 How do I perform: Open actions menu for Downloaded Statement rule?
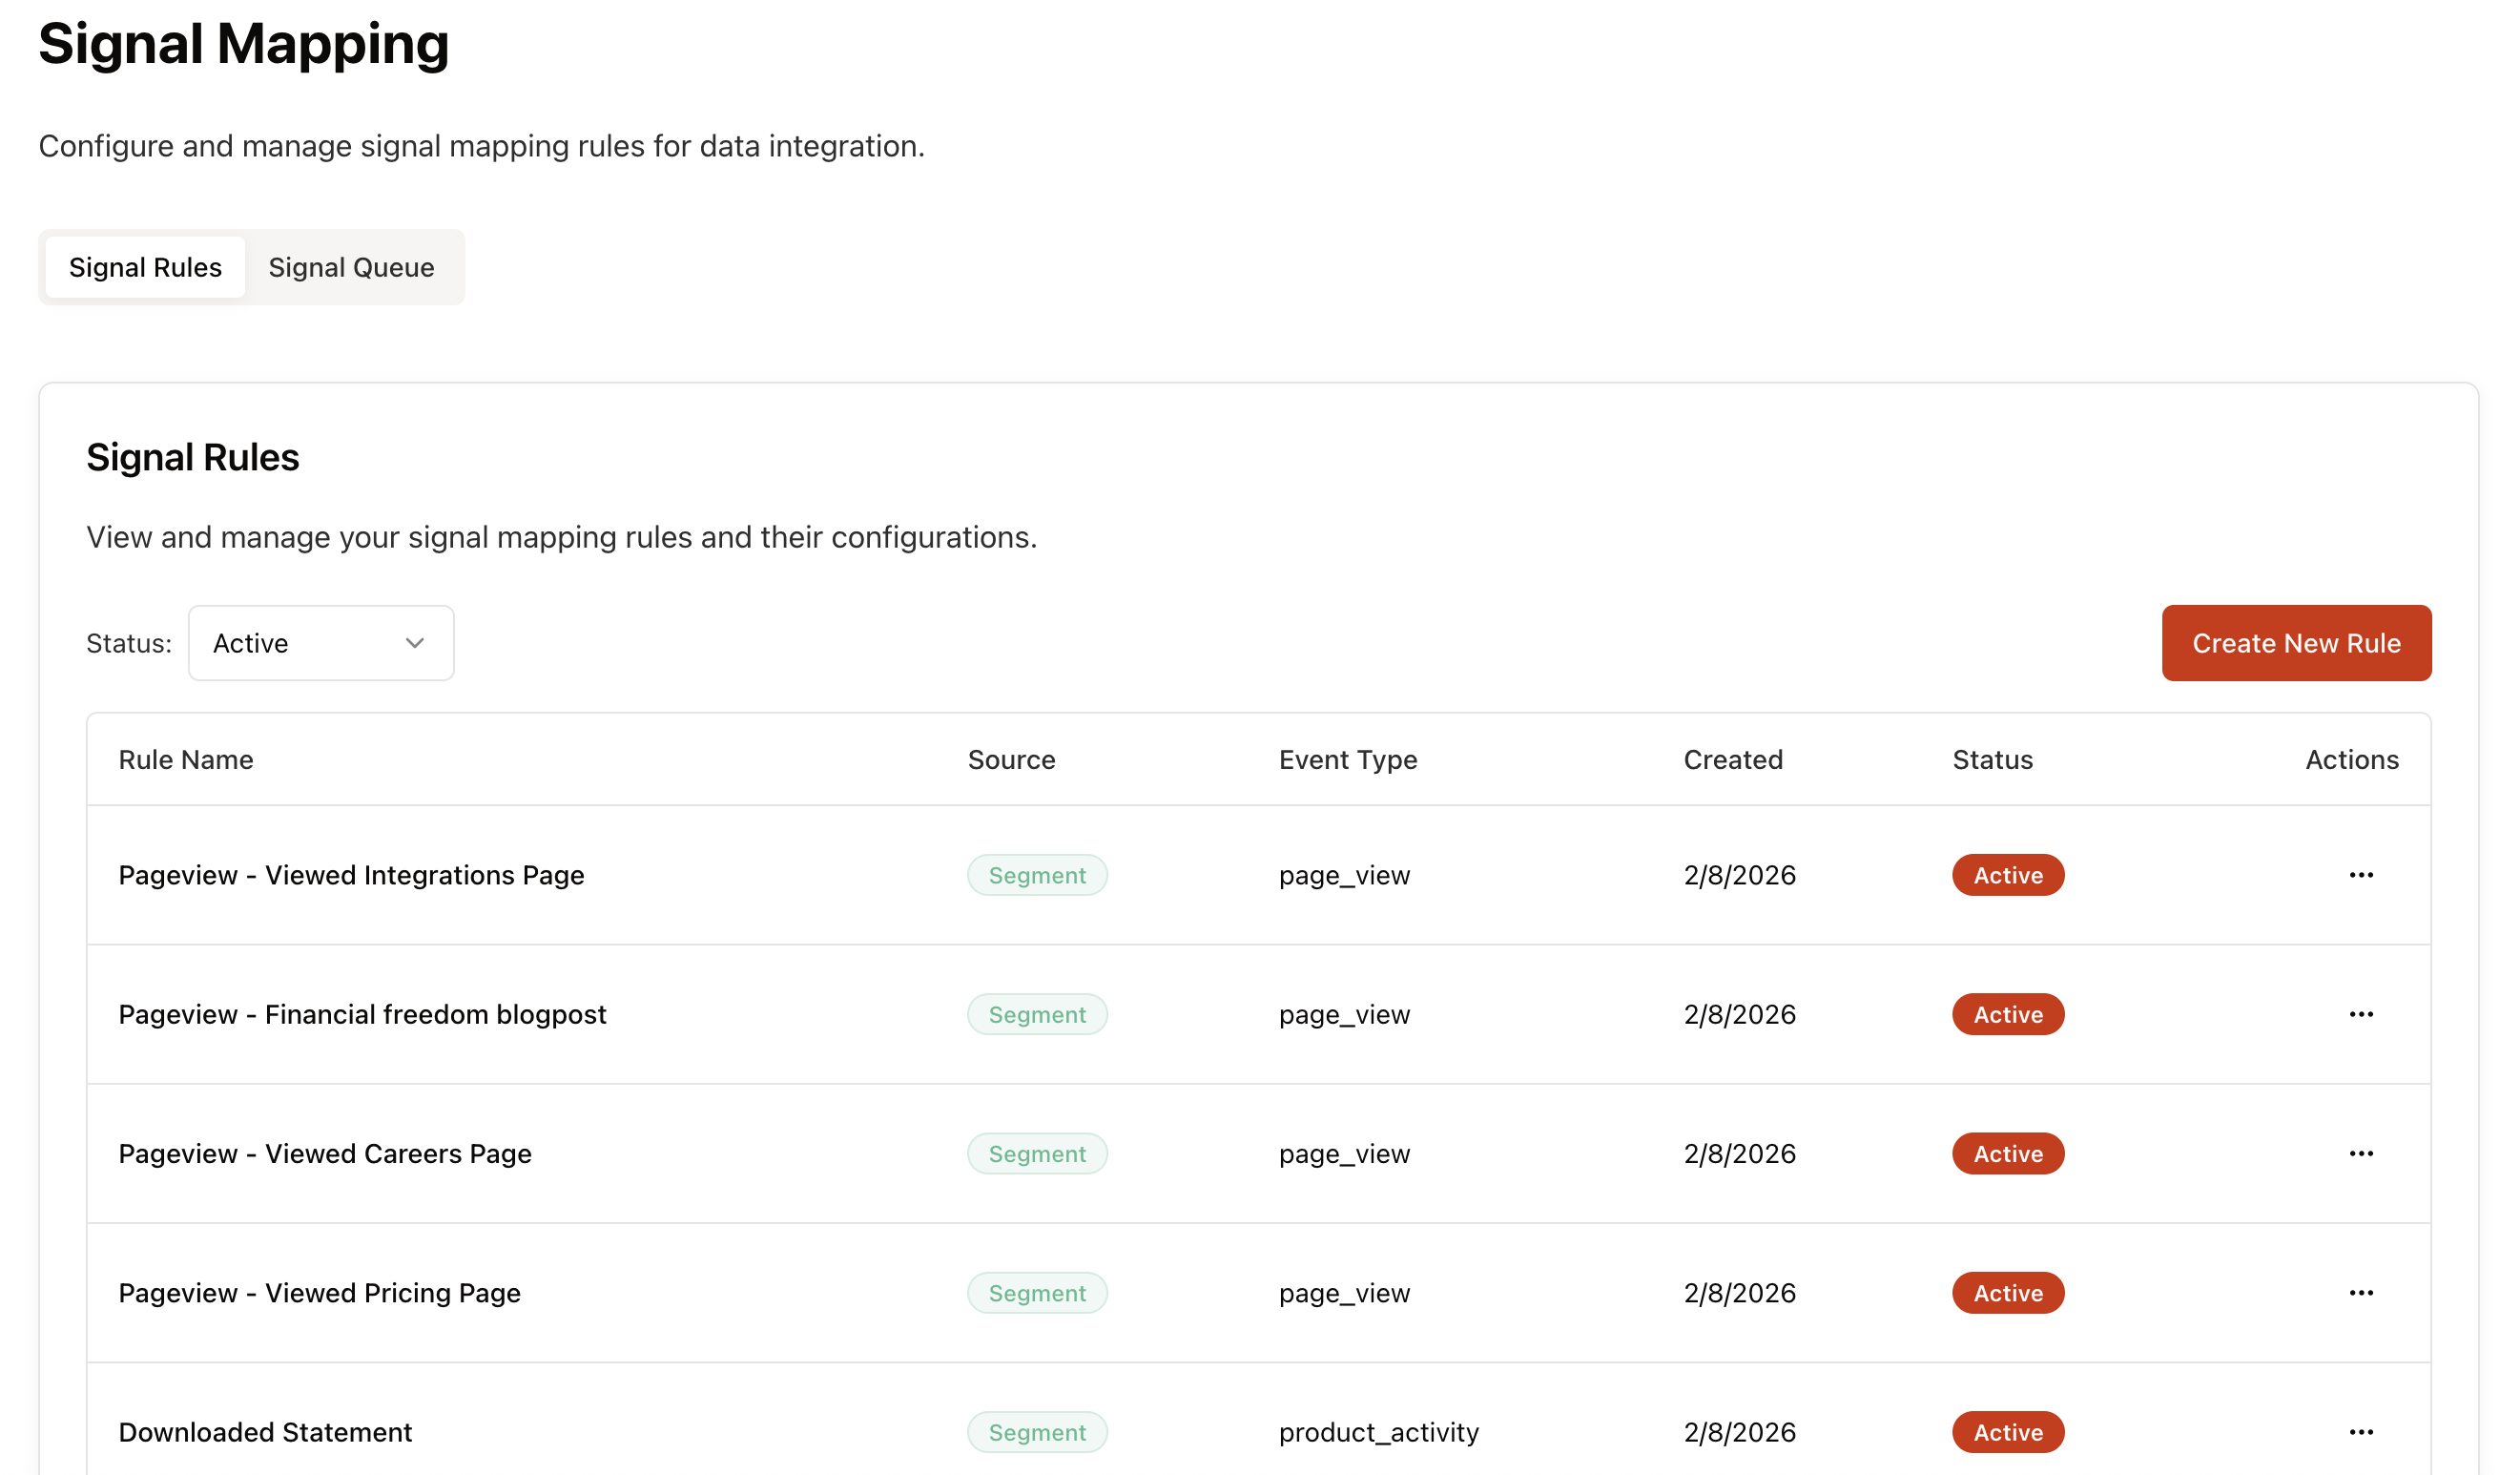pyautogui.click(x=2361, y=1432)
